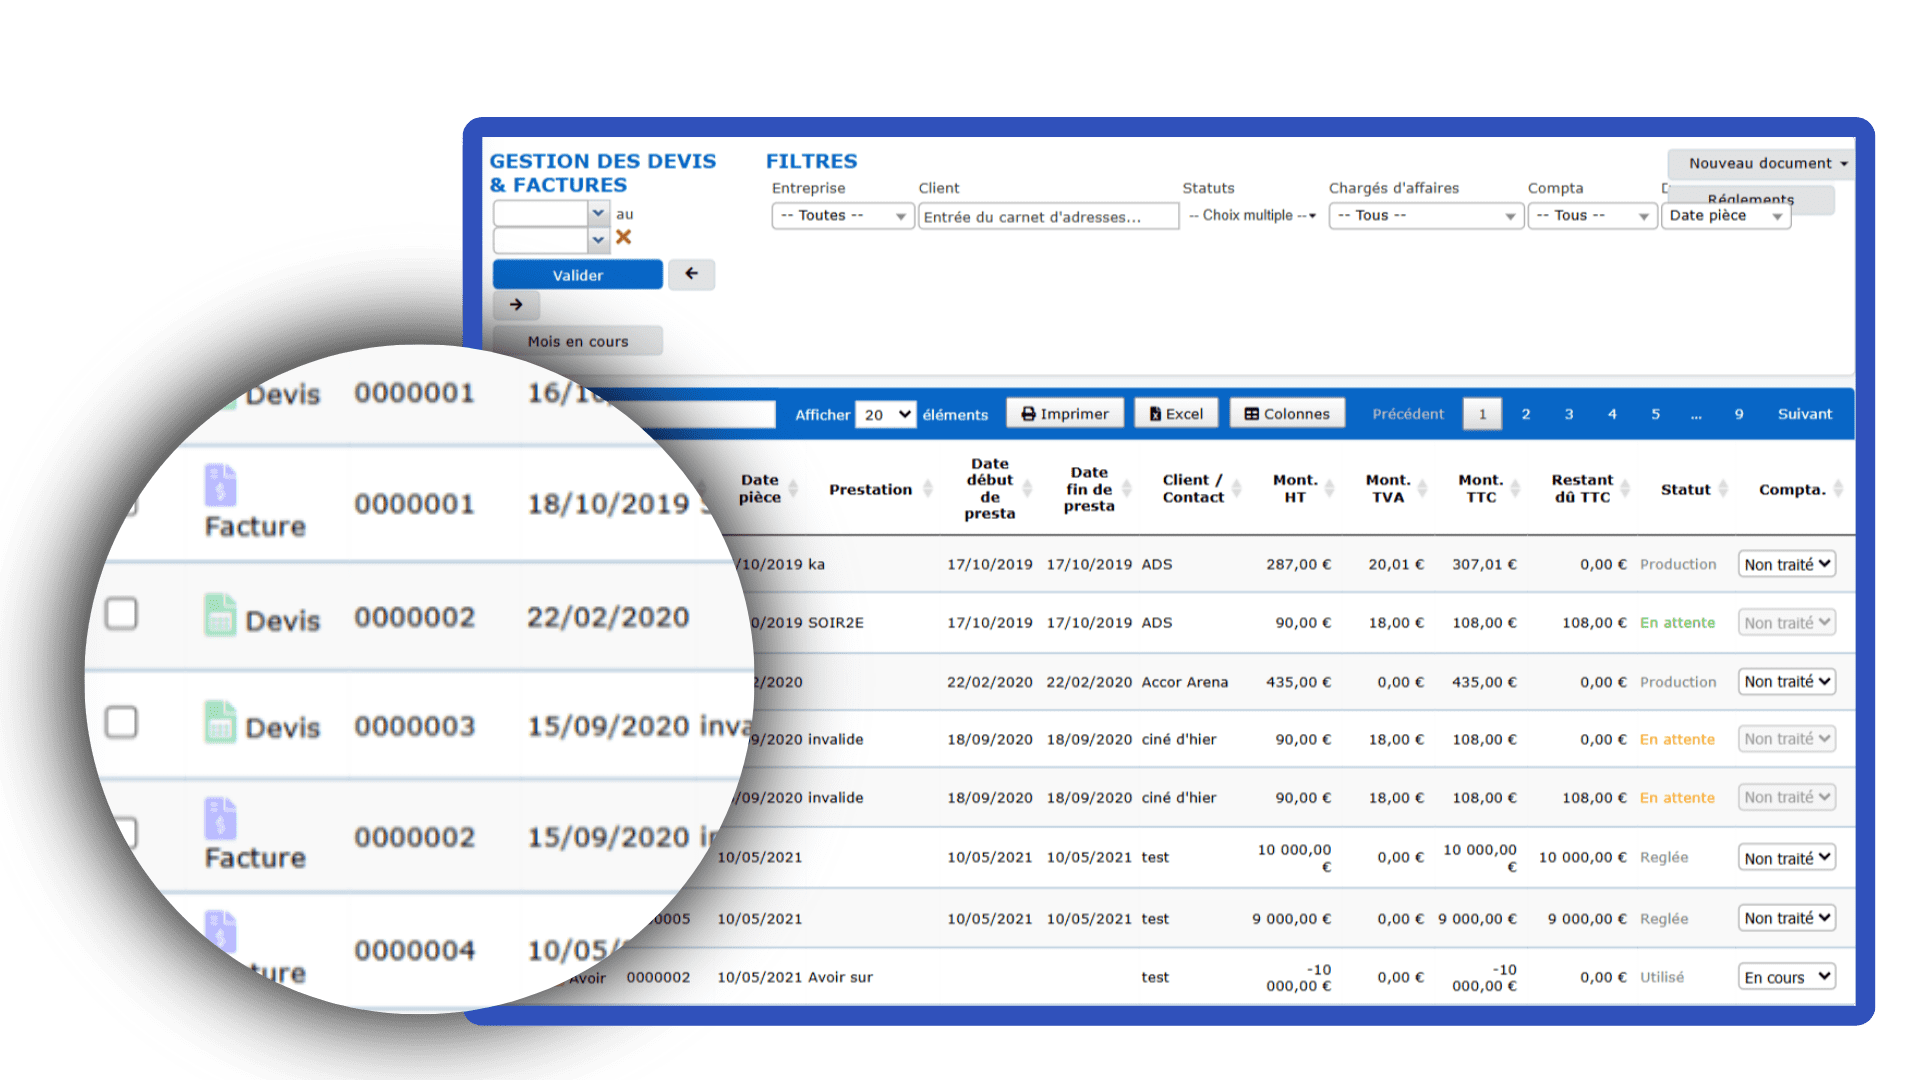Tick the checkbox for Devis 0000002

(121, 613)
